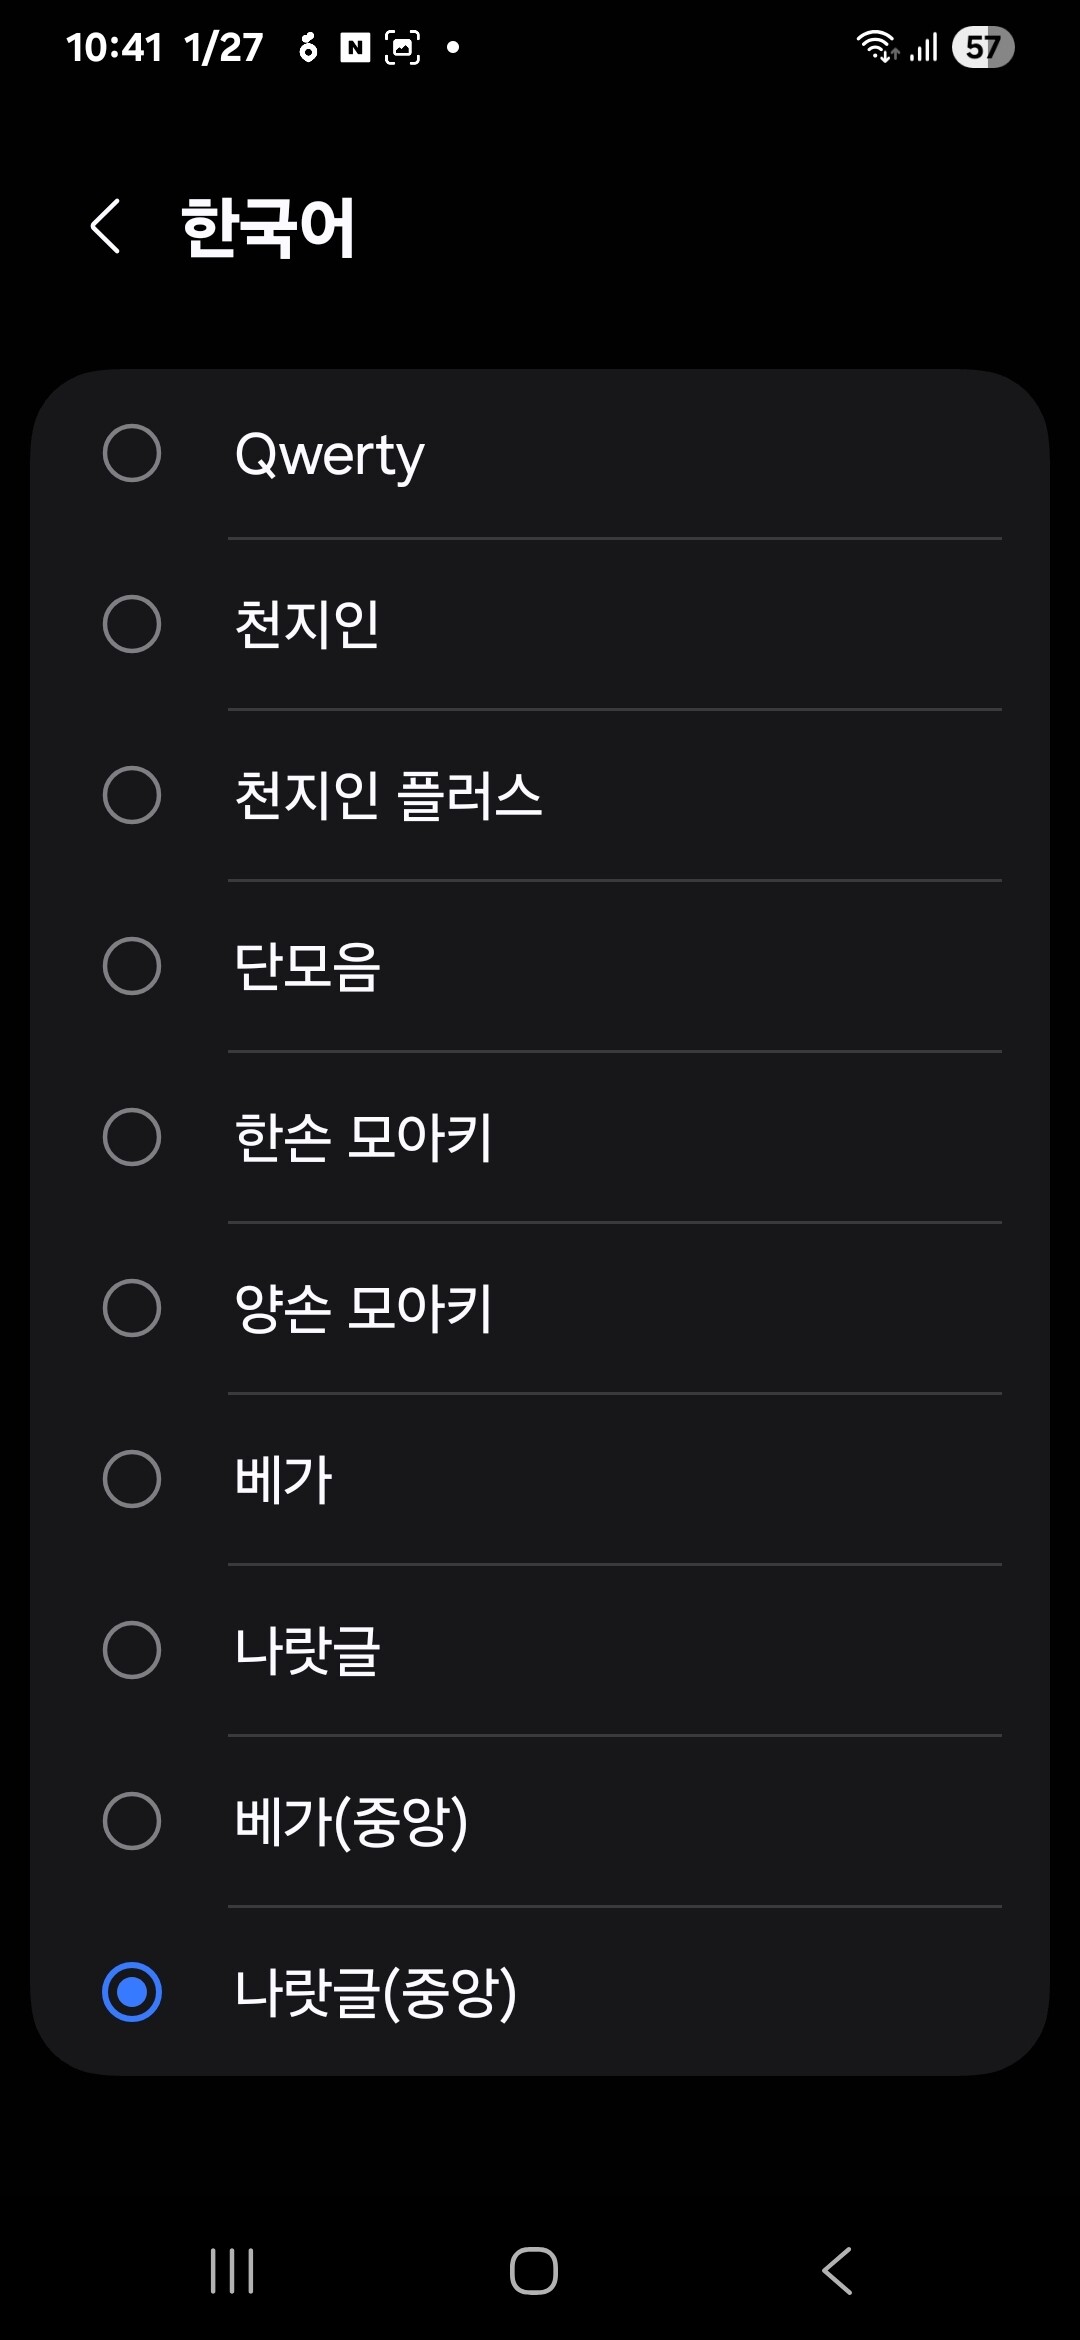Select the 나랏글 radio button

point(132,1650)
